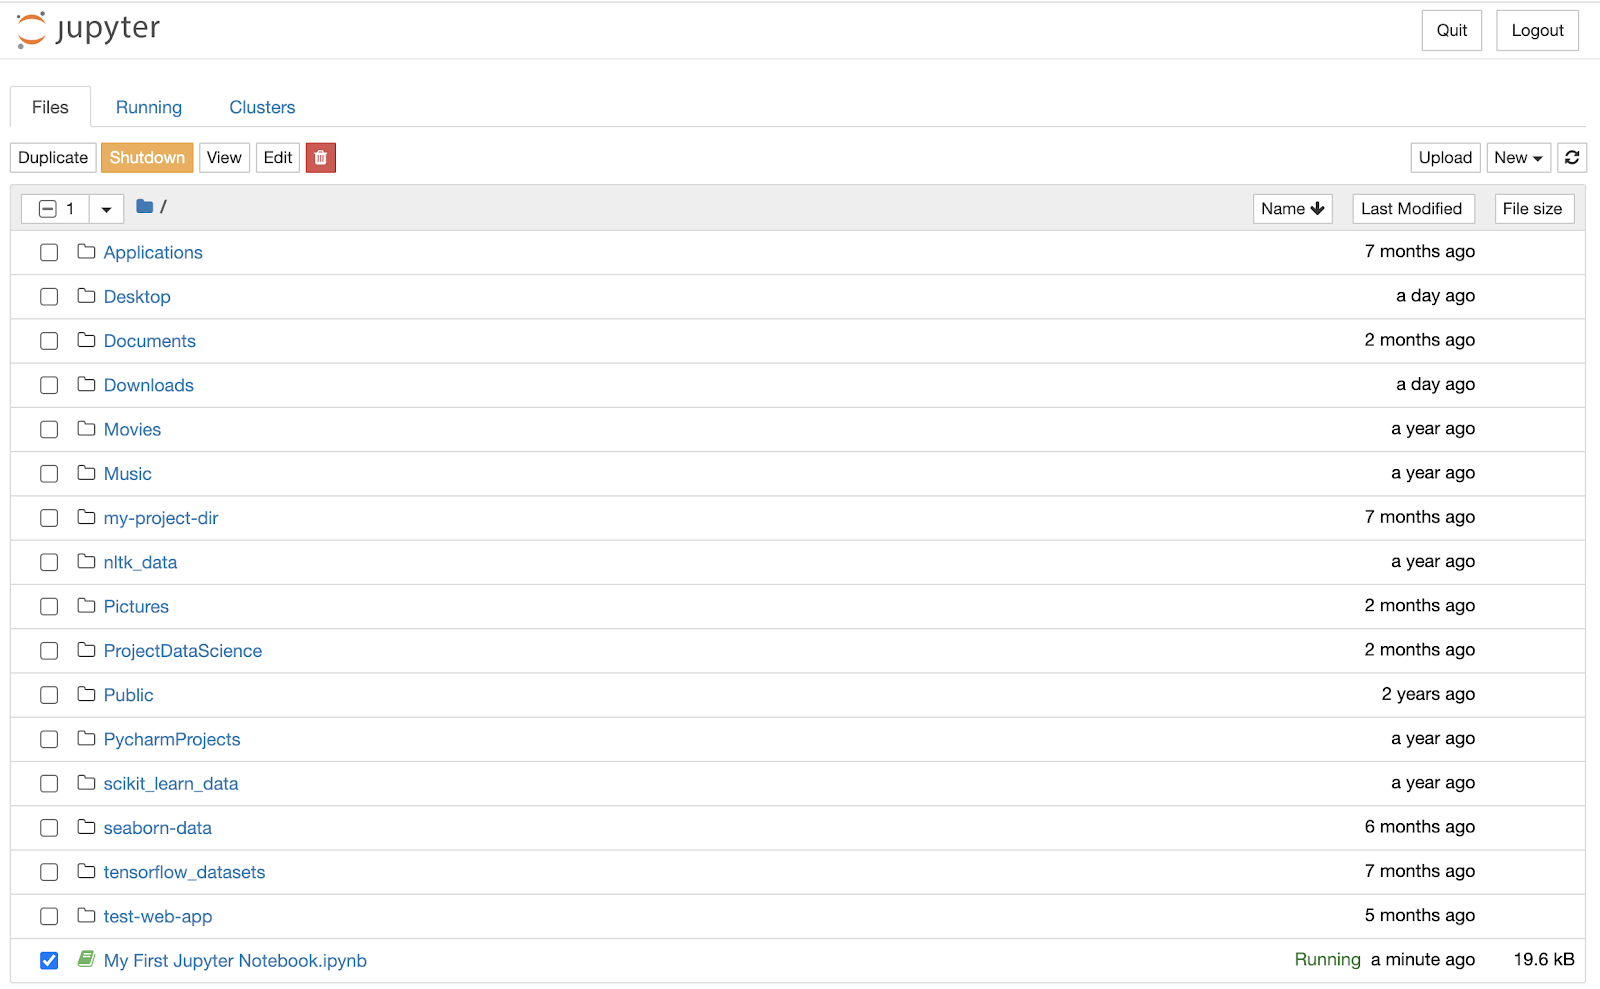Tick the Downloads folder checkbox
This screenshot has height=989, width=1600.
click(x=49, y=386)
